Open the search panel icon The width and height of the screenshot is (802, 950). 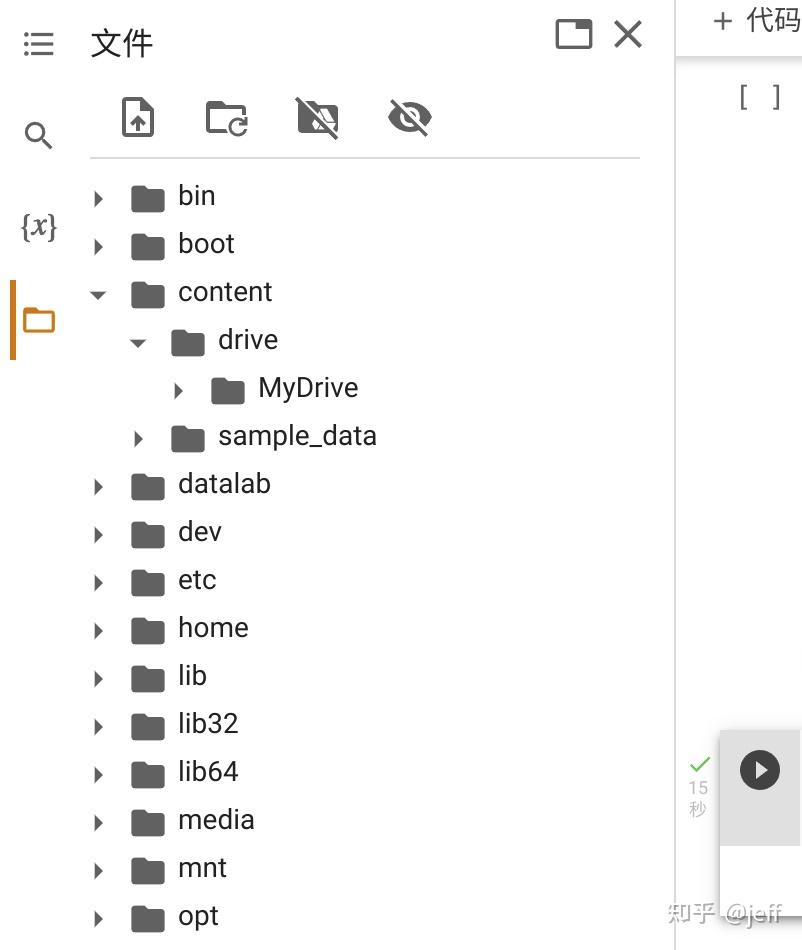pyautogui.click(x=38, y=135)
